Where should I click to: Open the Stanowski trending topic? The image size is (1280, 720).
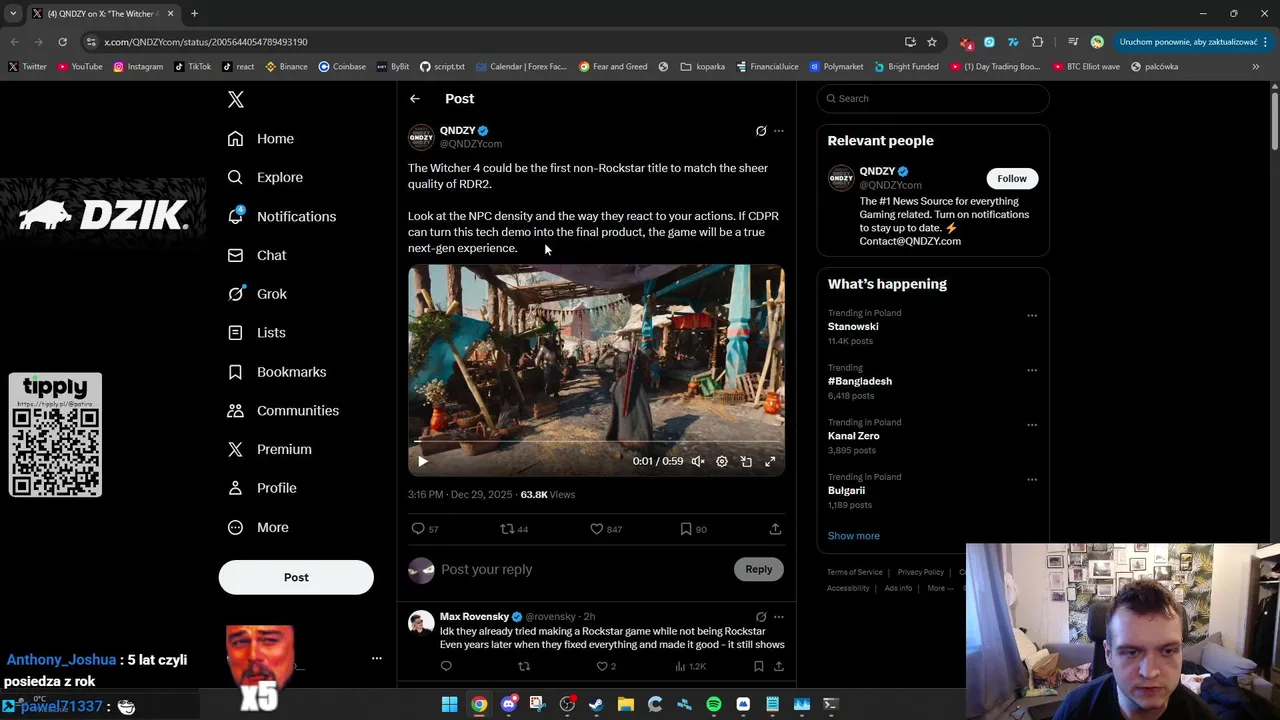pos(853,327)
